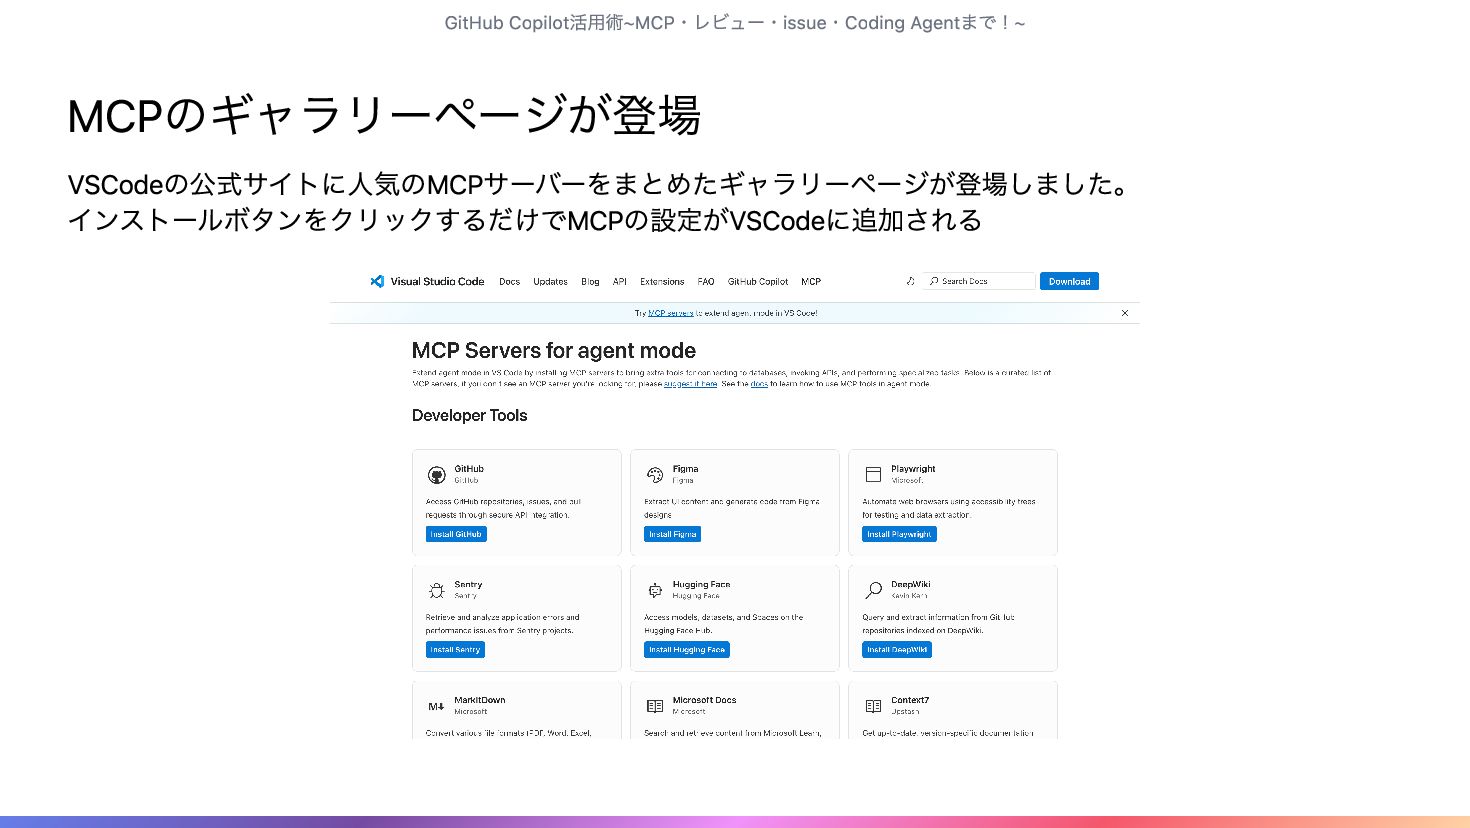
Task: Open the Docs menu item
Action: pyautogui.click(x=510, y=282)
